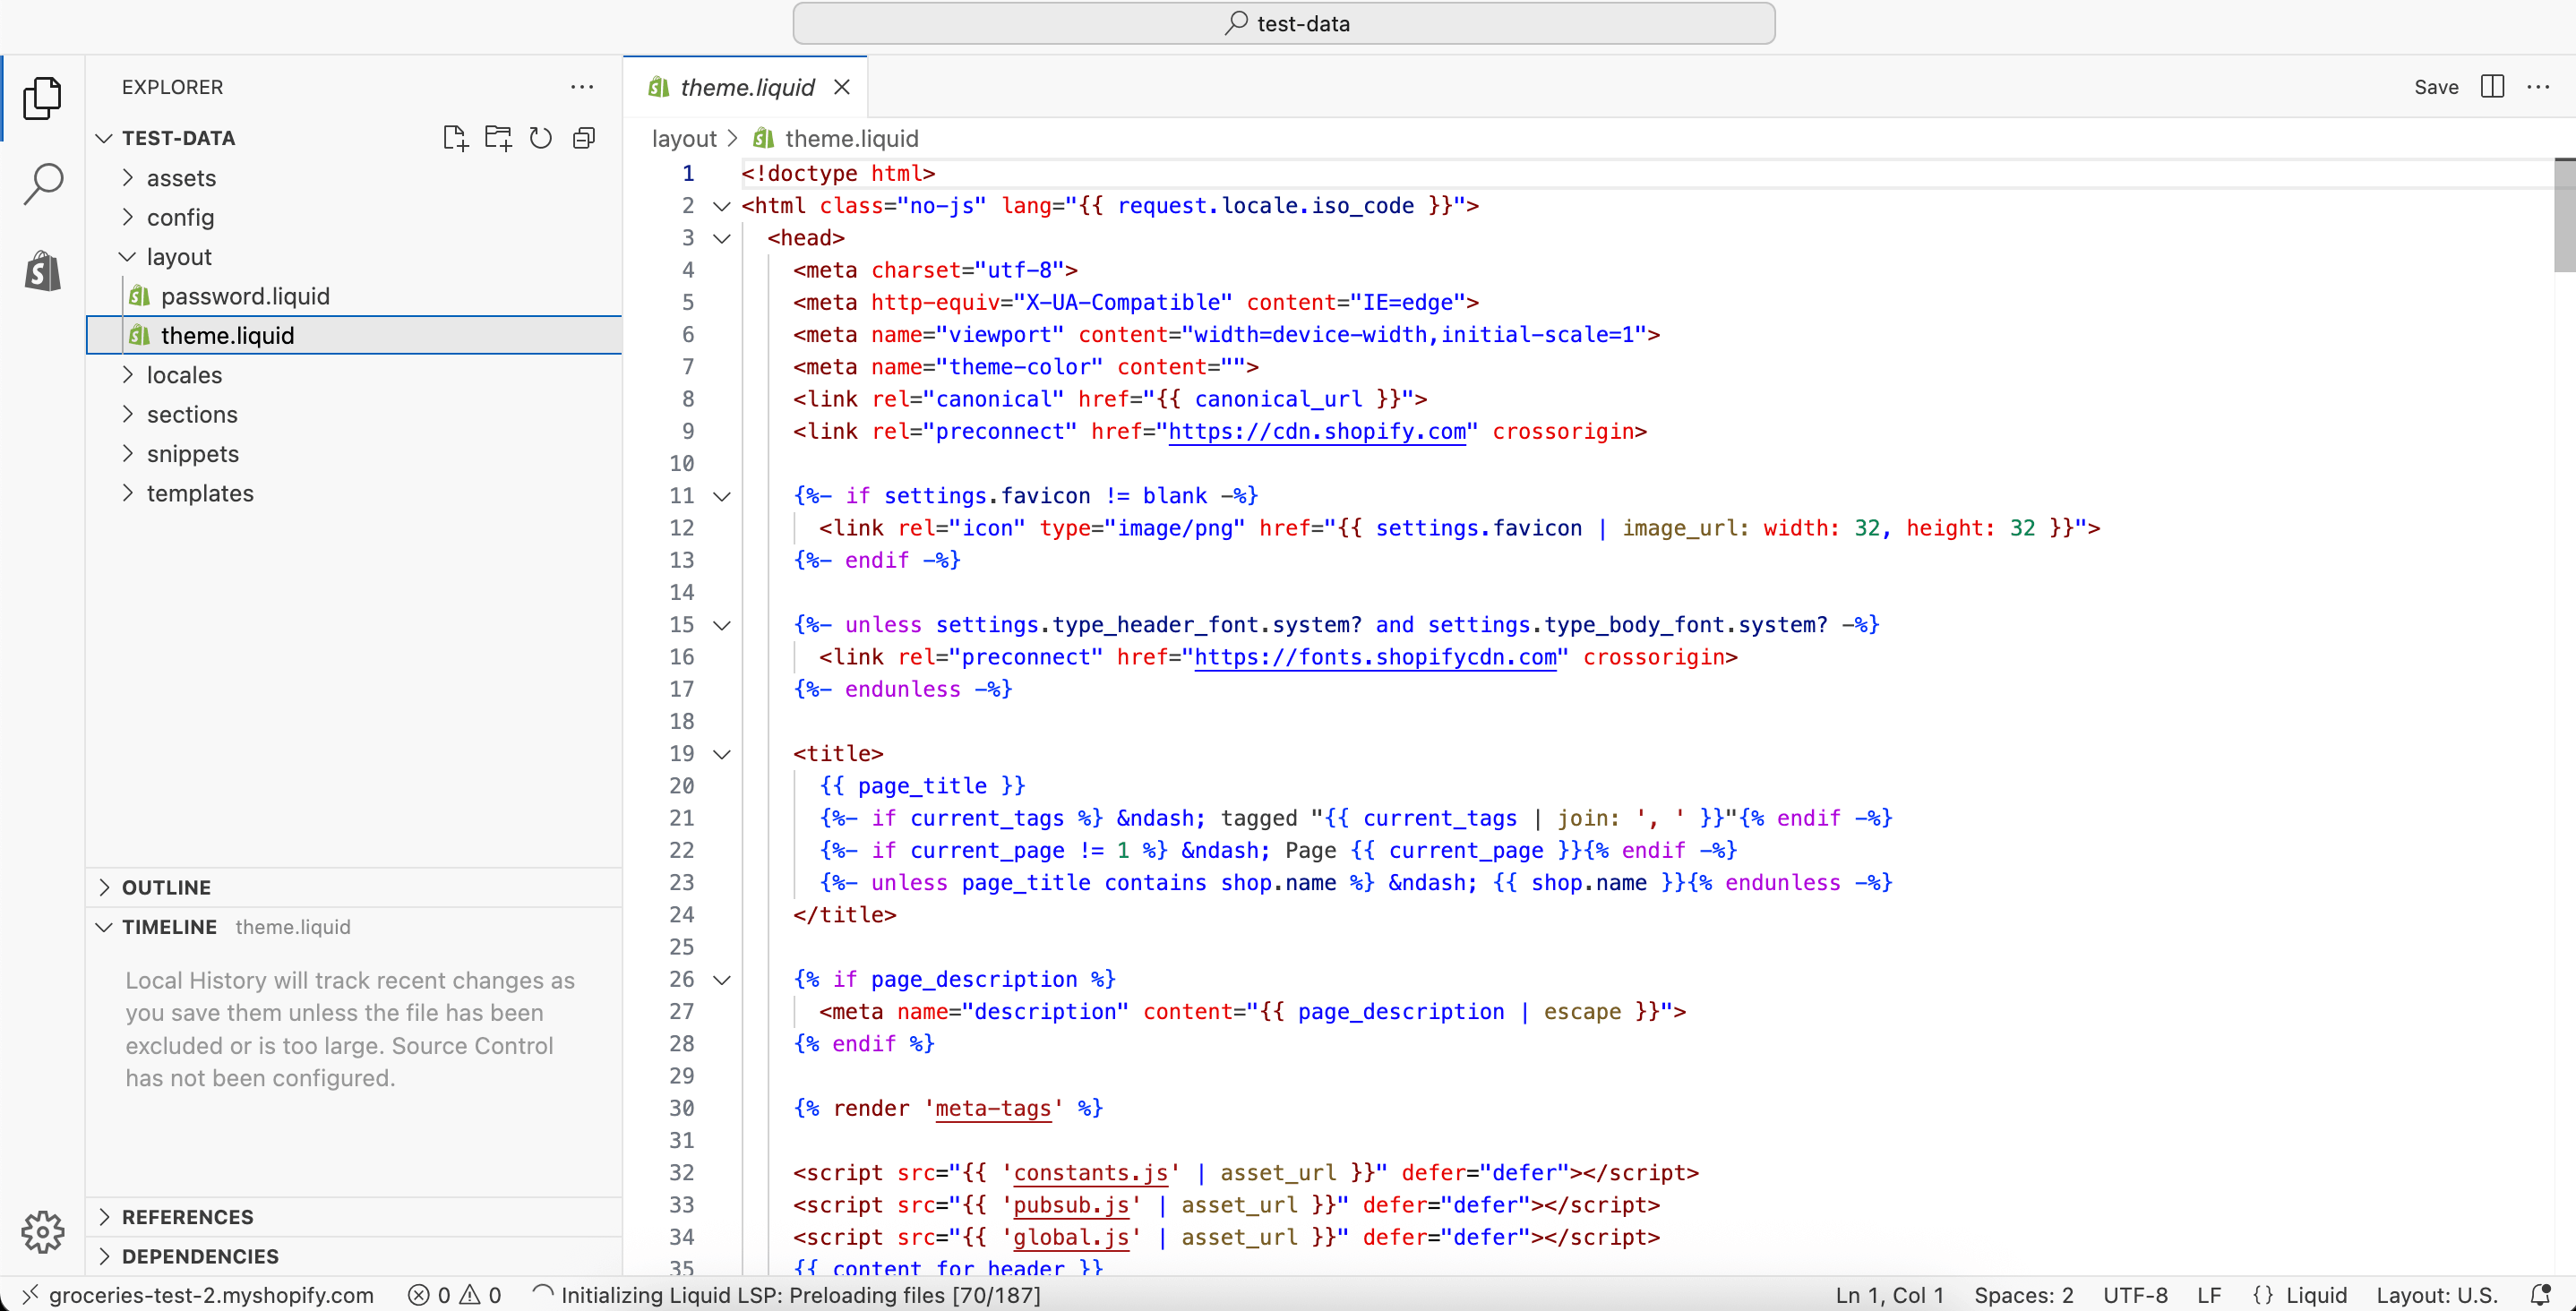Open the Manage settings gear

point(42,1232)
